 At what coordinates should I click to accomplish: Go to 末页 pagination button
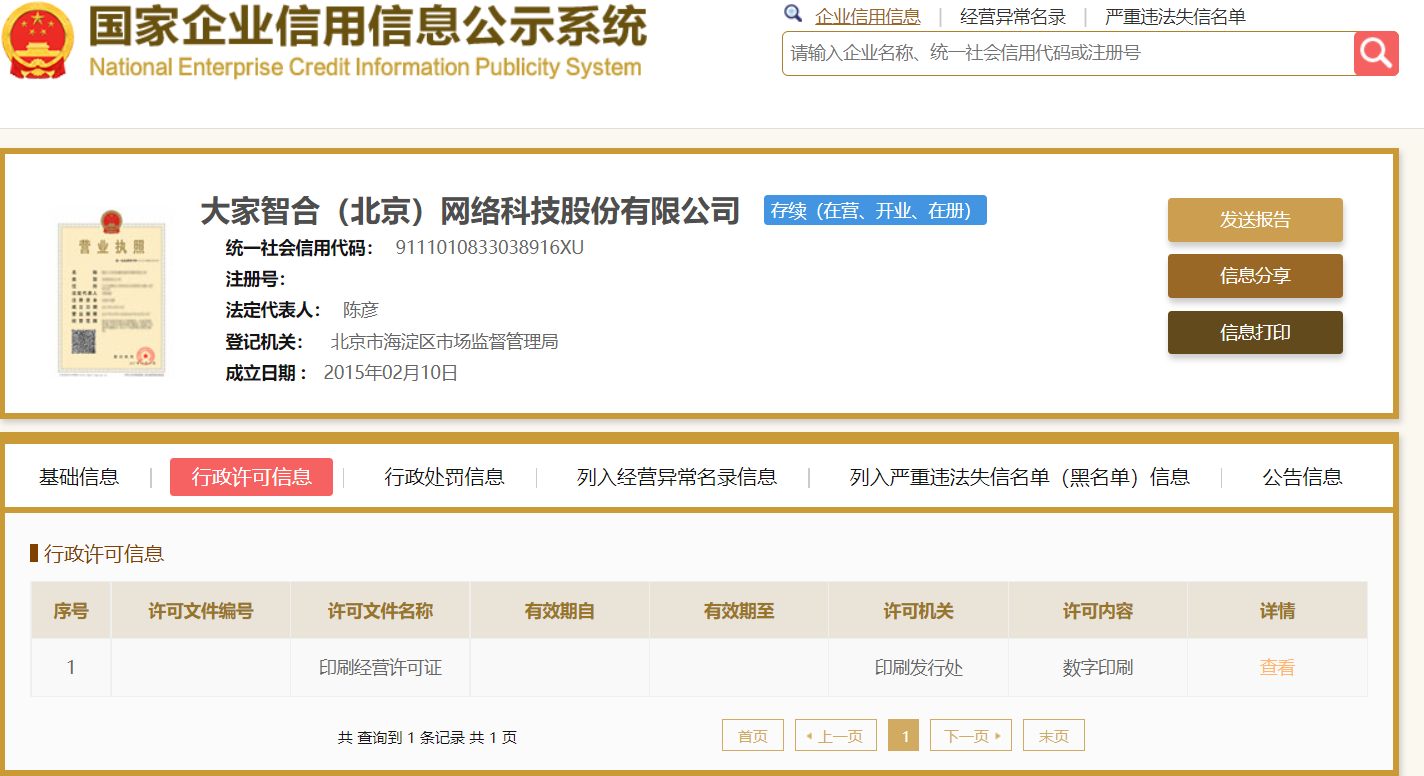(1054, 735)
